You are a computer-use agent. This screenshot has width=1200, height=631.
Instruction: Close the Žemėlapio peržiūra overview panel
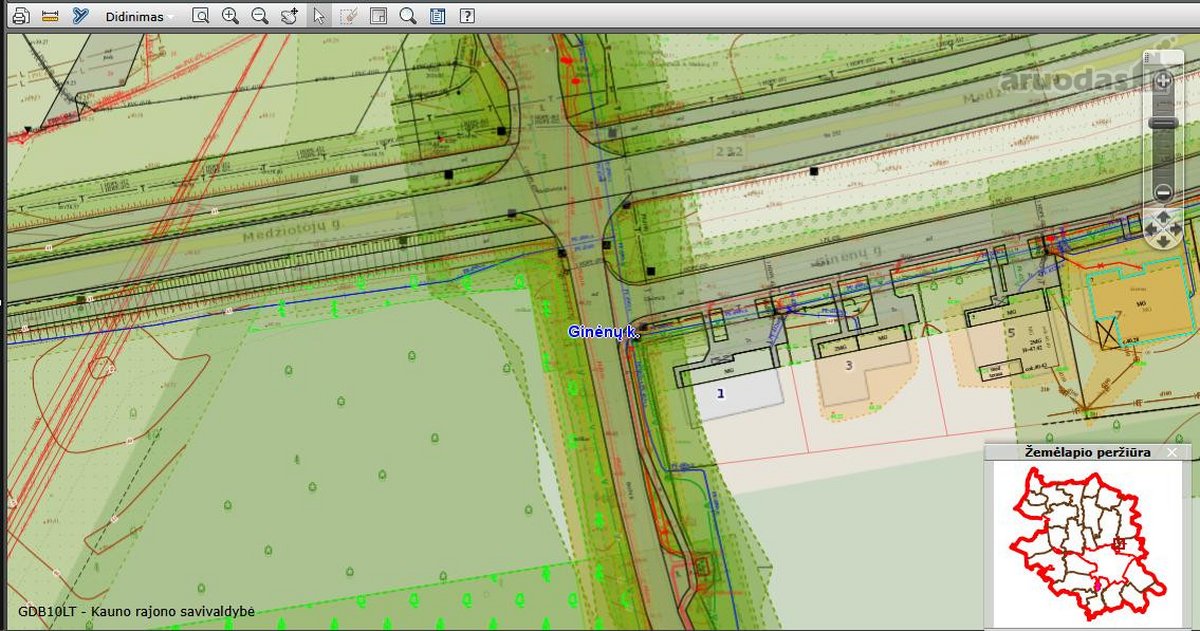(1172, 453)
